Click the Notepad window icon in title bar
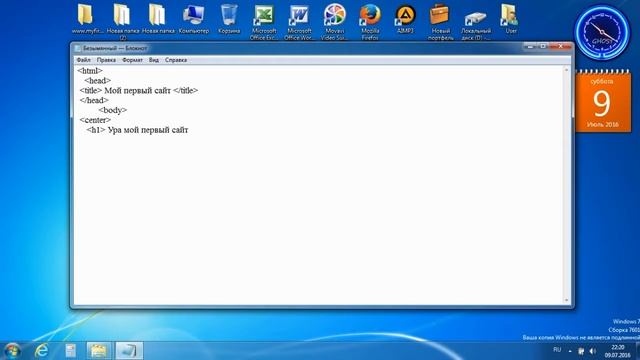 coord(77,48)
